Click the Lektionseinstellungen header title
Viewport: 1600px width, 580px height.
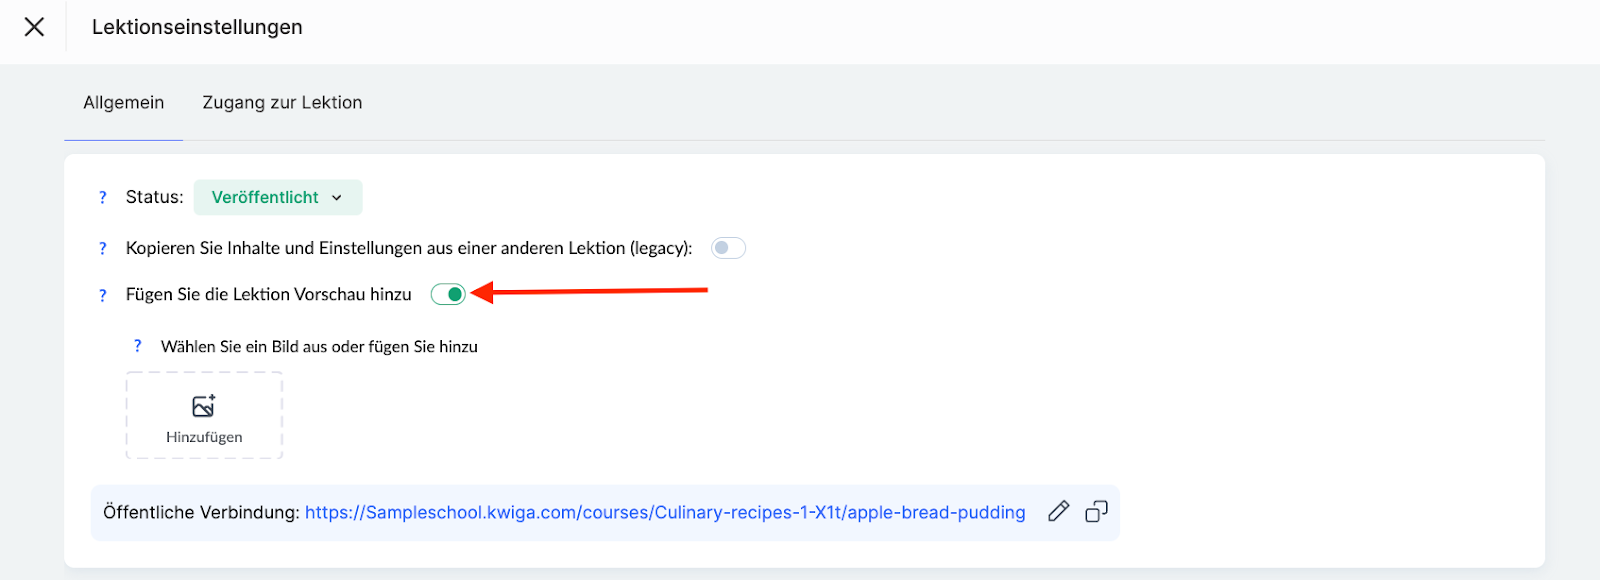tap(197, 27)
